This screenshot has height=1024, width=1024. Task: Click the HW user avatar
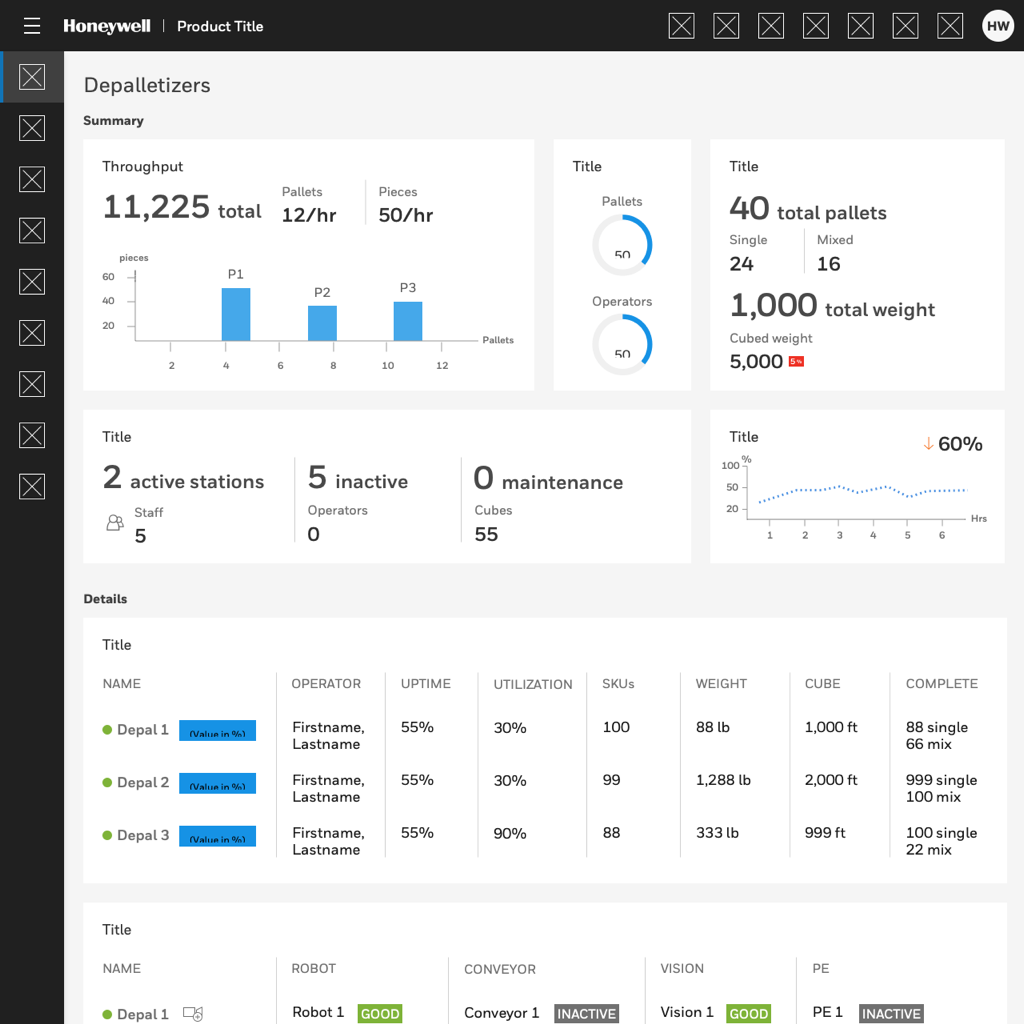click(998, 26)
